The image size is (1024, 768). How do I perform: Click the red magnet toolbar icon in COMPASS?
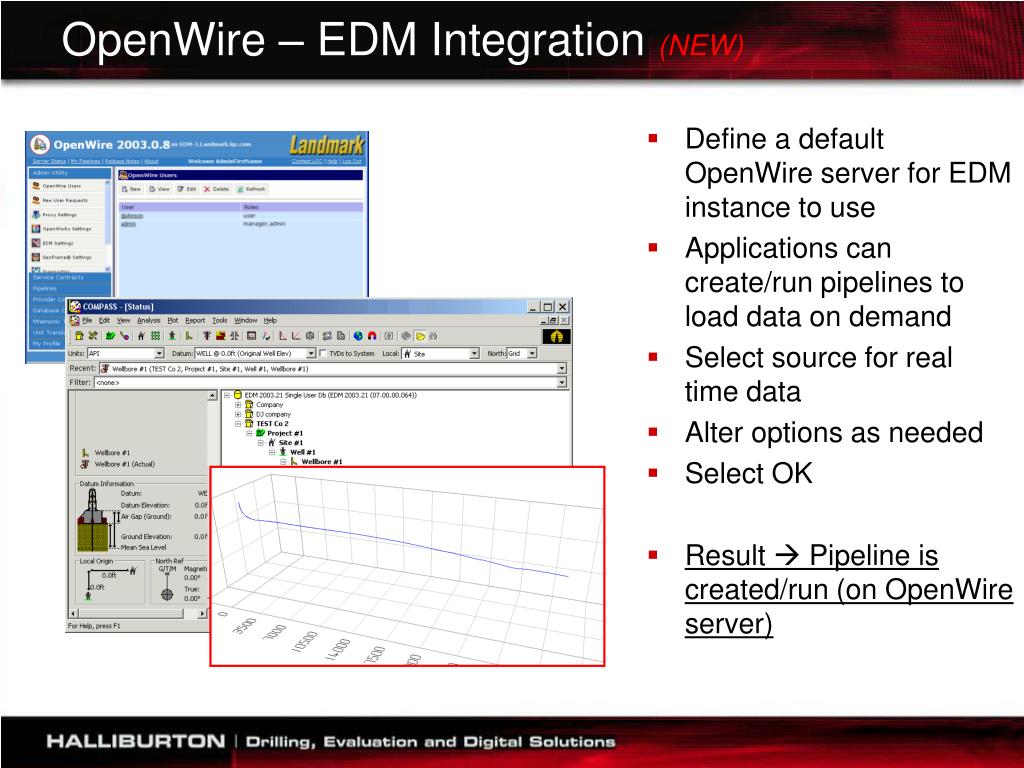(x=372, y=336)
